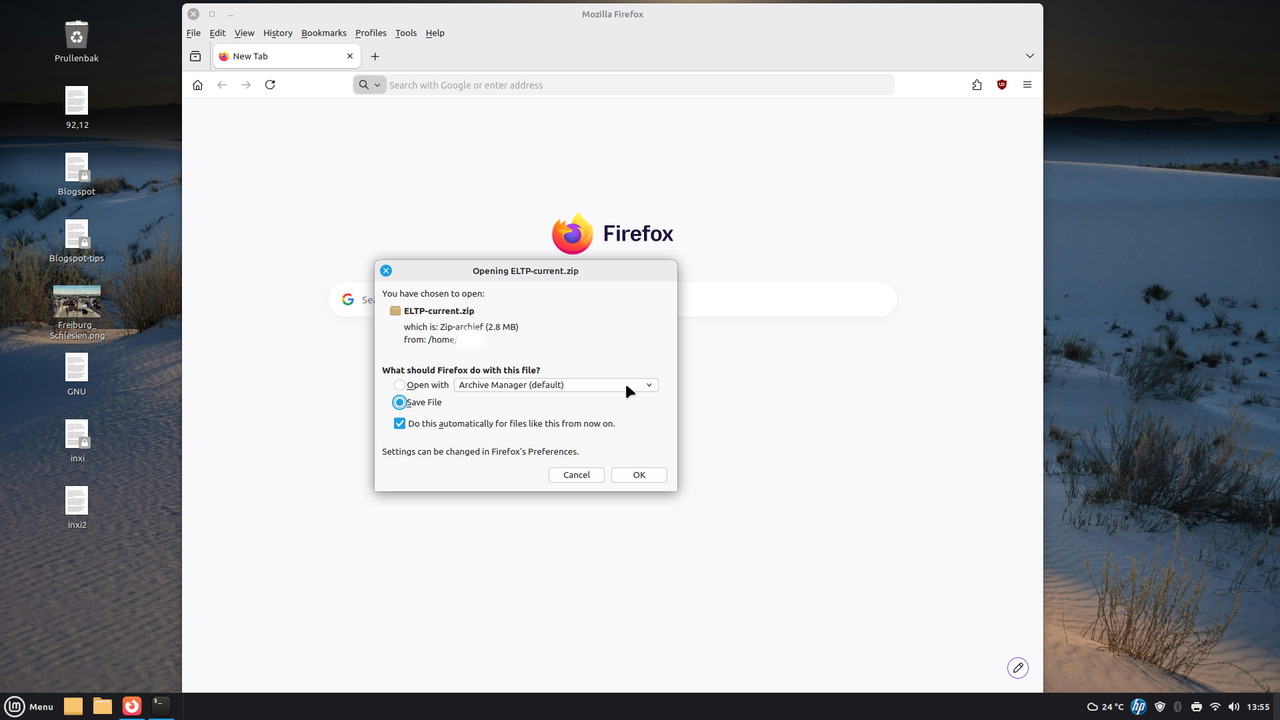This screenshot has width=1280, height=720.
Task: Open the View menu
Action: pyautogui.click(x=244, y=33)
